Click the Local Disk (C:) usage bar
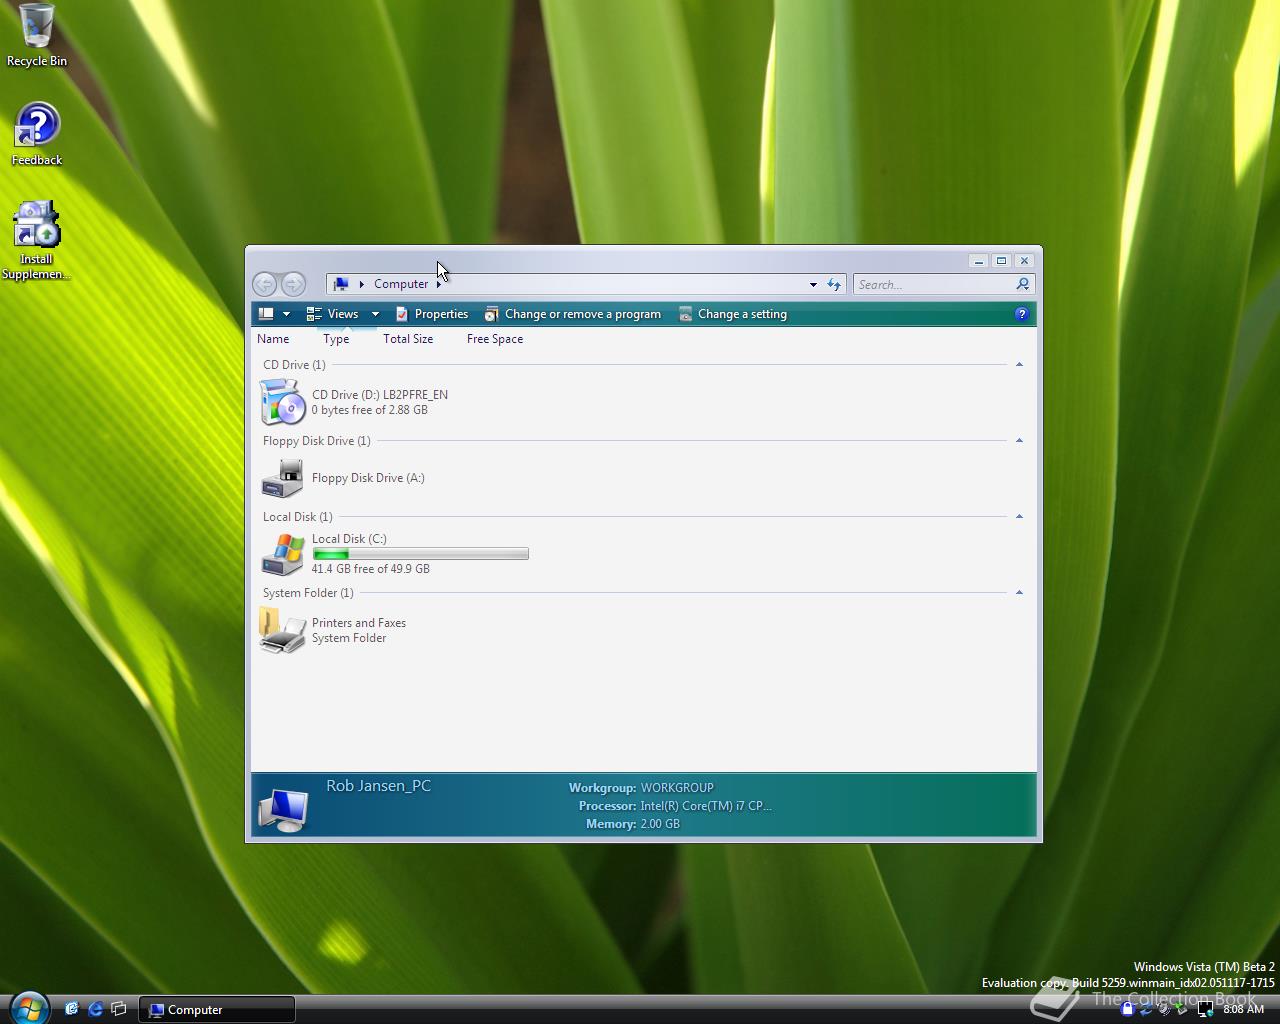Image resolution: width=1280 pixels, height=1024 pixels. pos(420,554)
